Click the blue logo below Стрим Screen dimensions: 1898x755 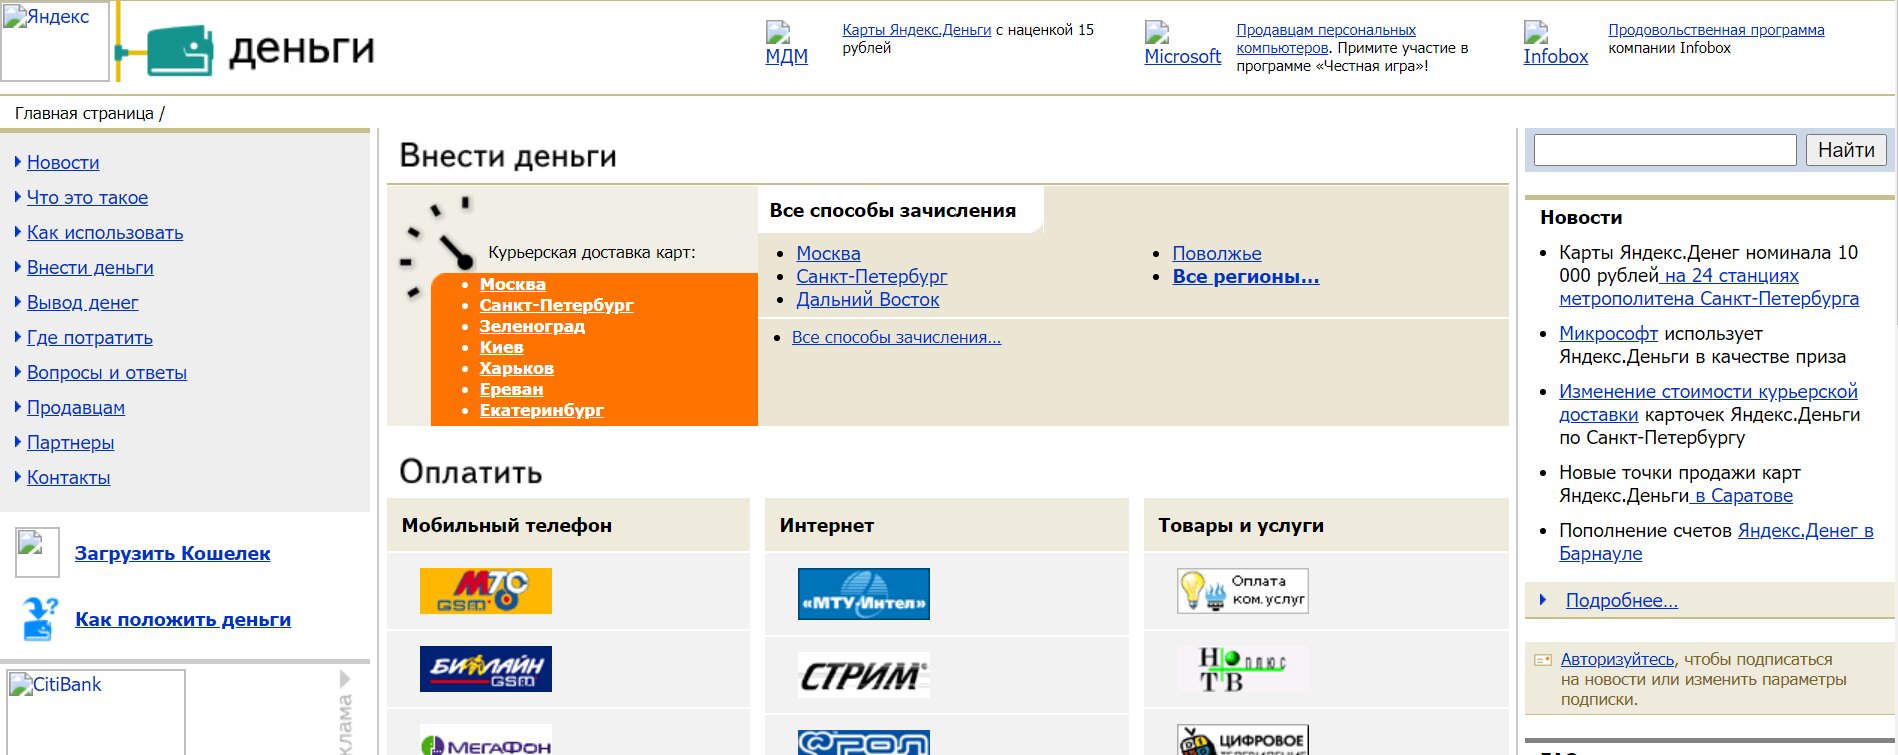pos(864,742)
